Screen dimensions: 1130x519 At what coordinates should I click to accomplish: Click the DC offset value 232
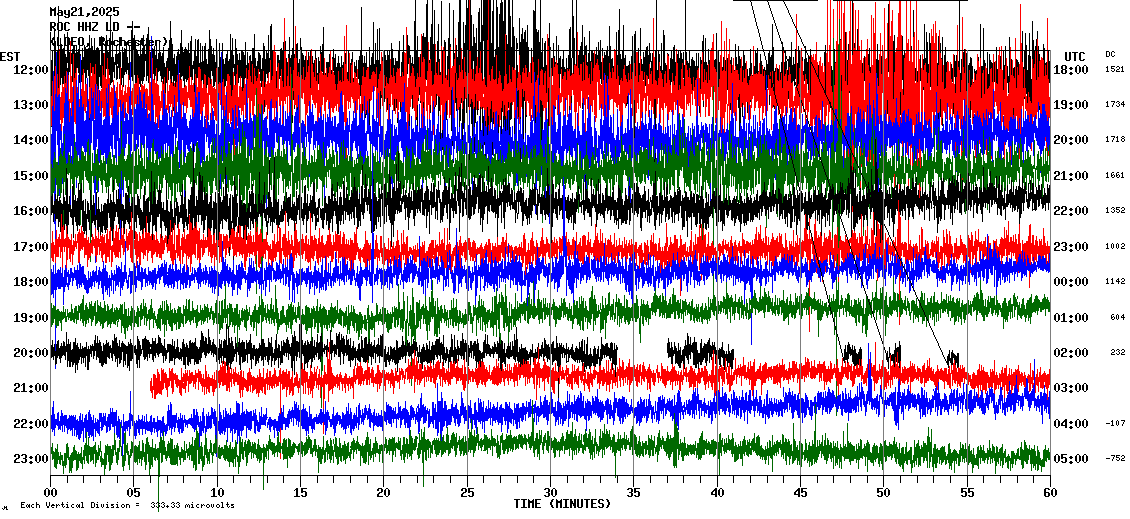pos(1117,353)
